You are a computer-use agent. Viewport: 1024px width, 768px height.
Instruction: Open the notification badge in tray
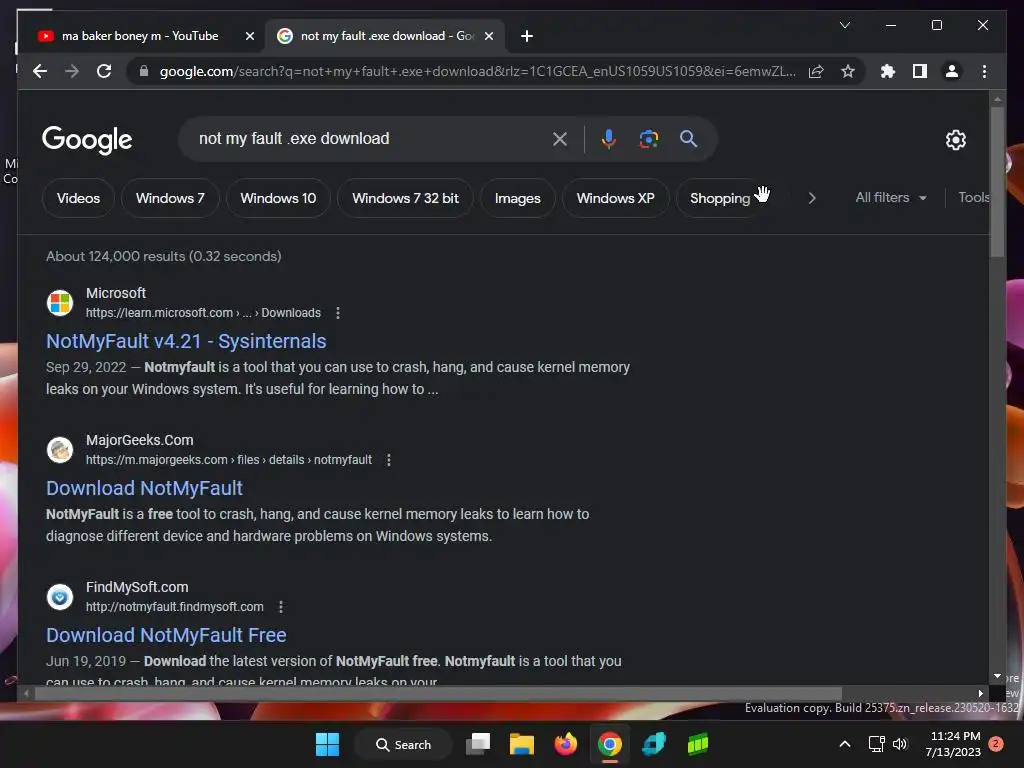(996, 744)
